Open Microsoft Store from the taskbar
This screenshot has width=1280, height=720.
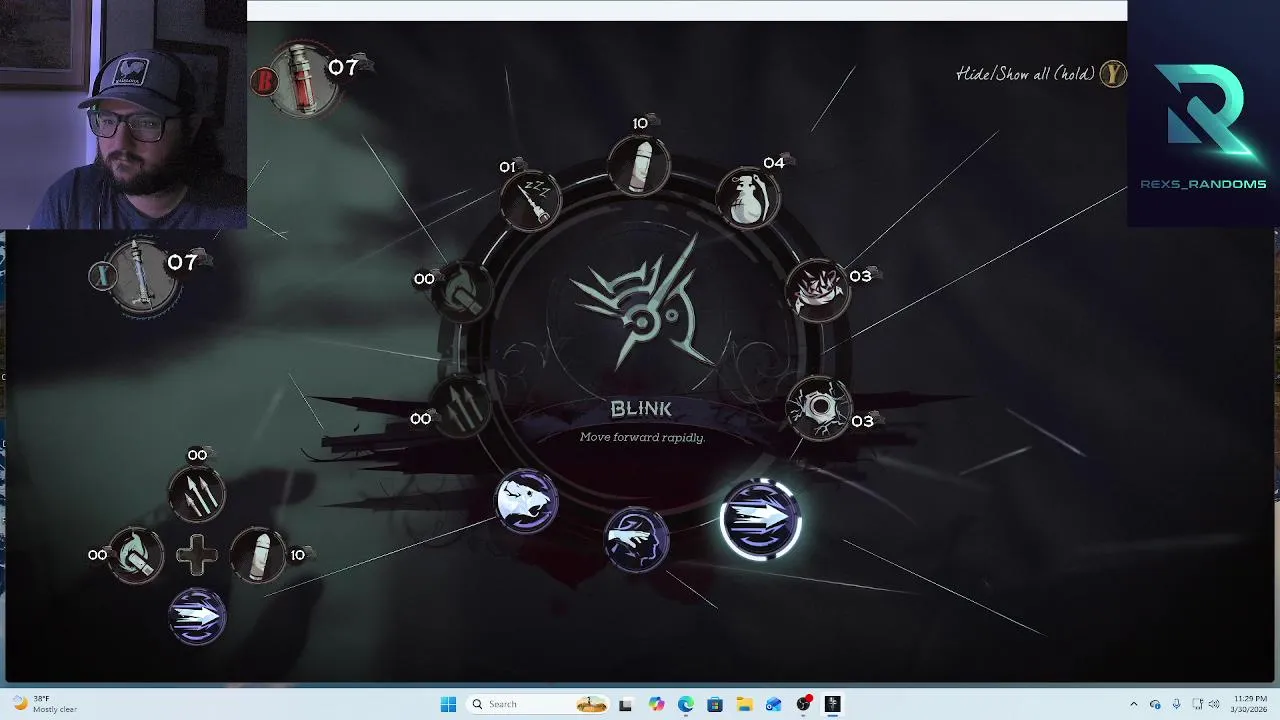(715, 704)
